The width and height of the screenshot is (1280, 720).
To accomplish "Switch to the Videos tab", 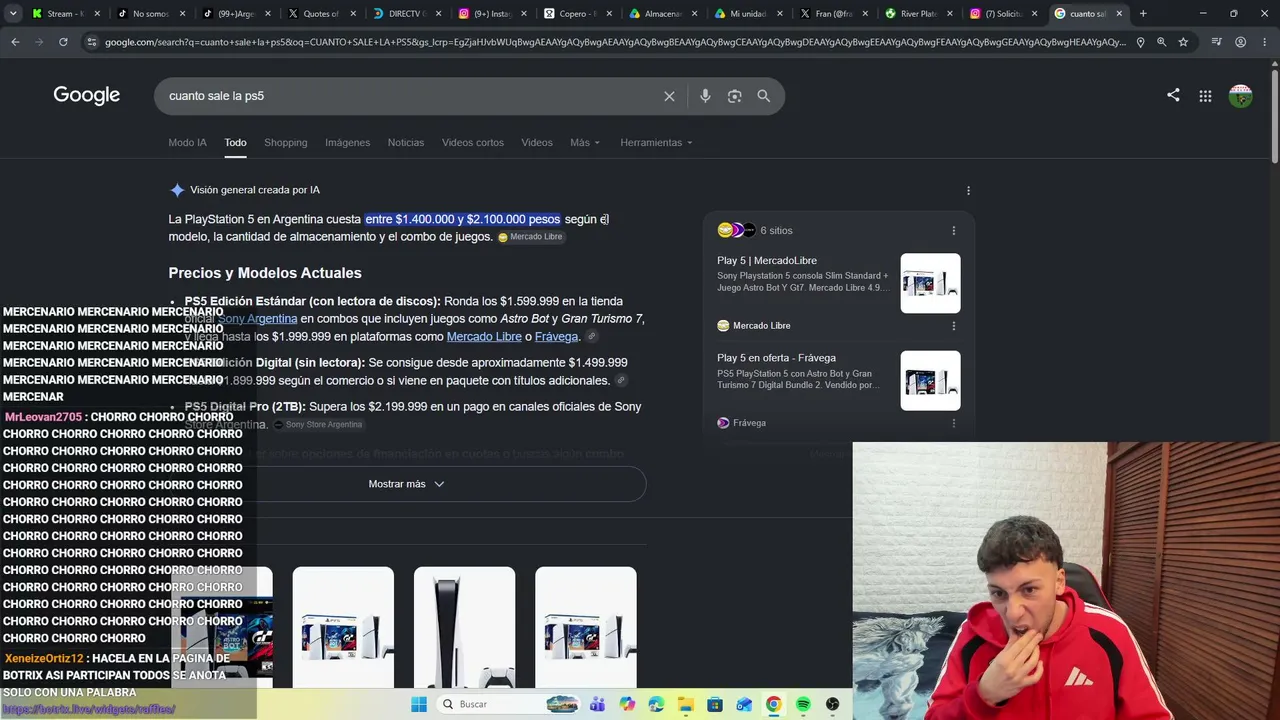I will pos(537,143).
